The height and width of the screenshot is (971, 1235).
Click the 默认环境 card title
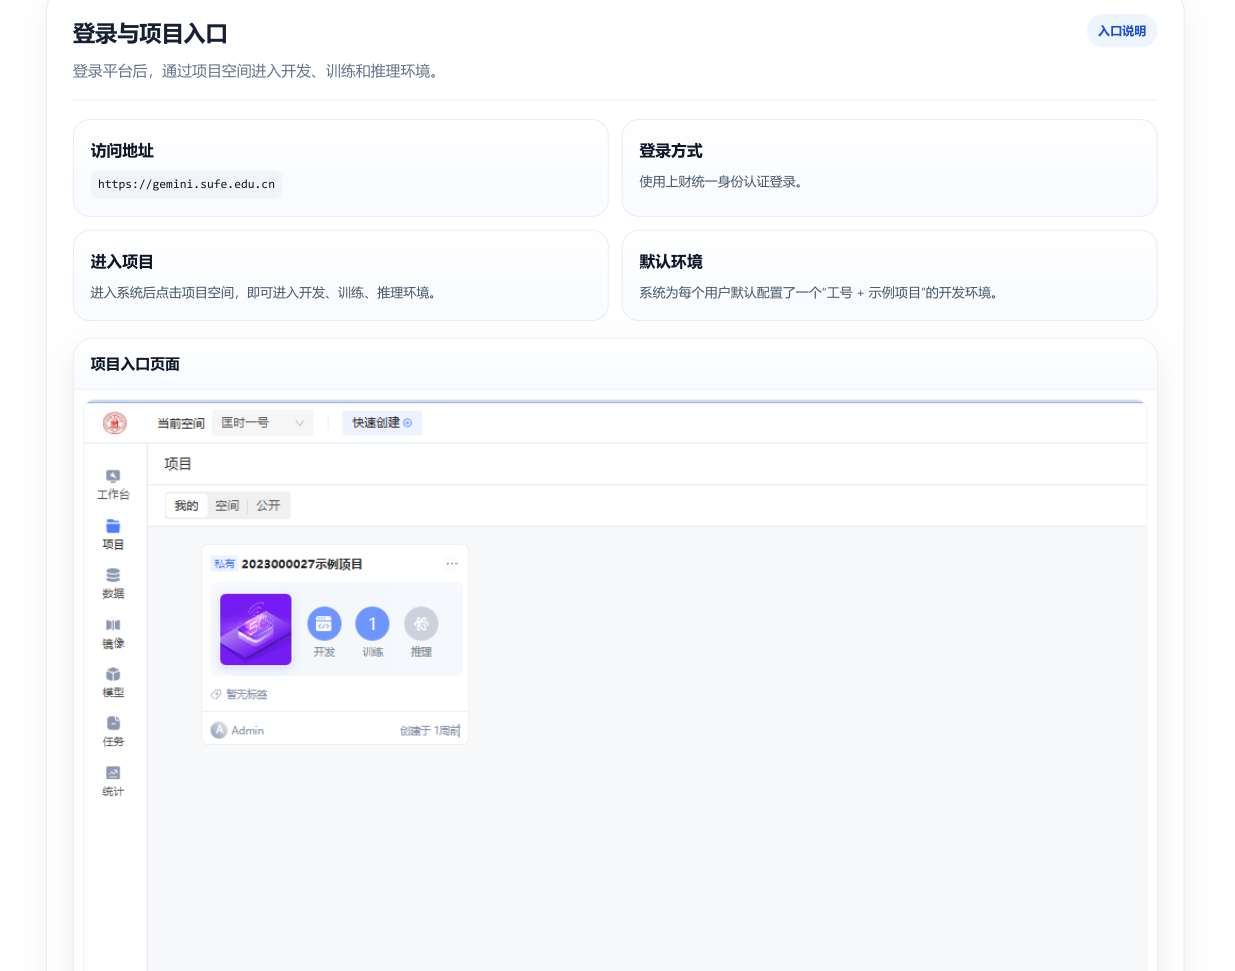coord(671,262)
